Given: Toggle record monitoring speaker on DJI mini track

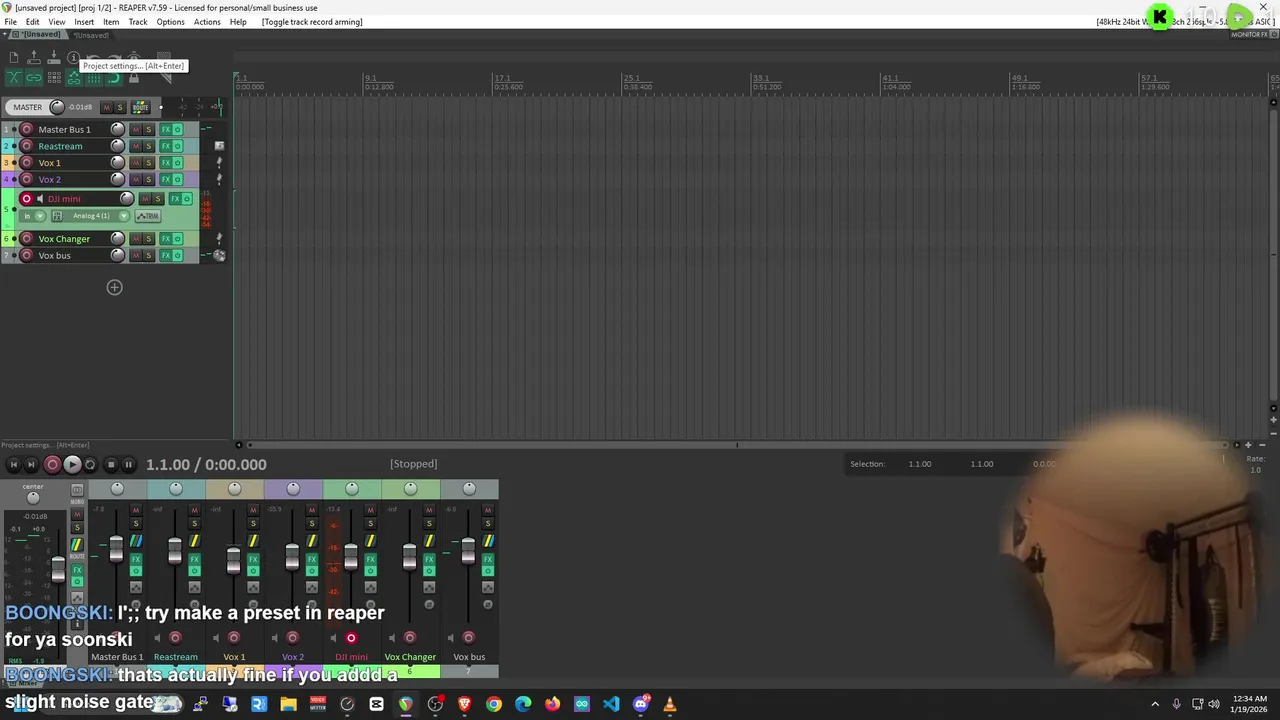Looking at the screenshot, I should pos(40,199).
